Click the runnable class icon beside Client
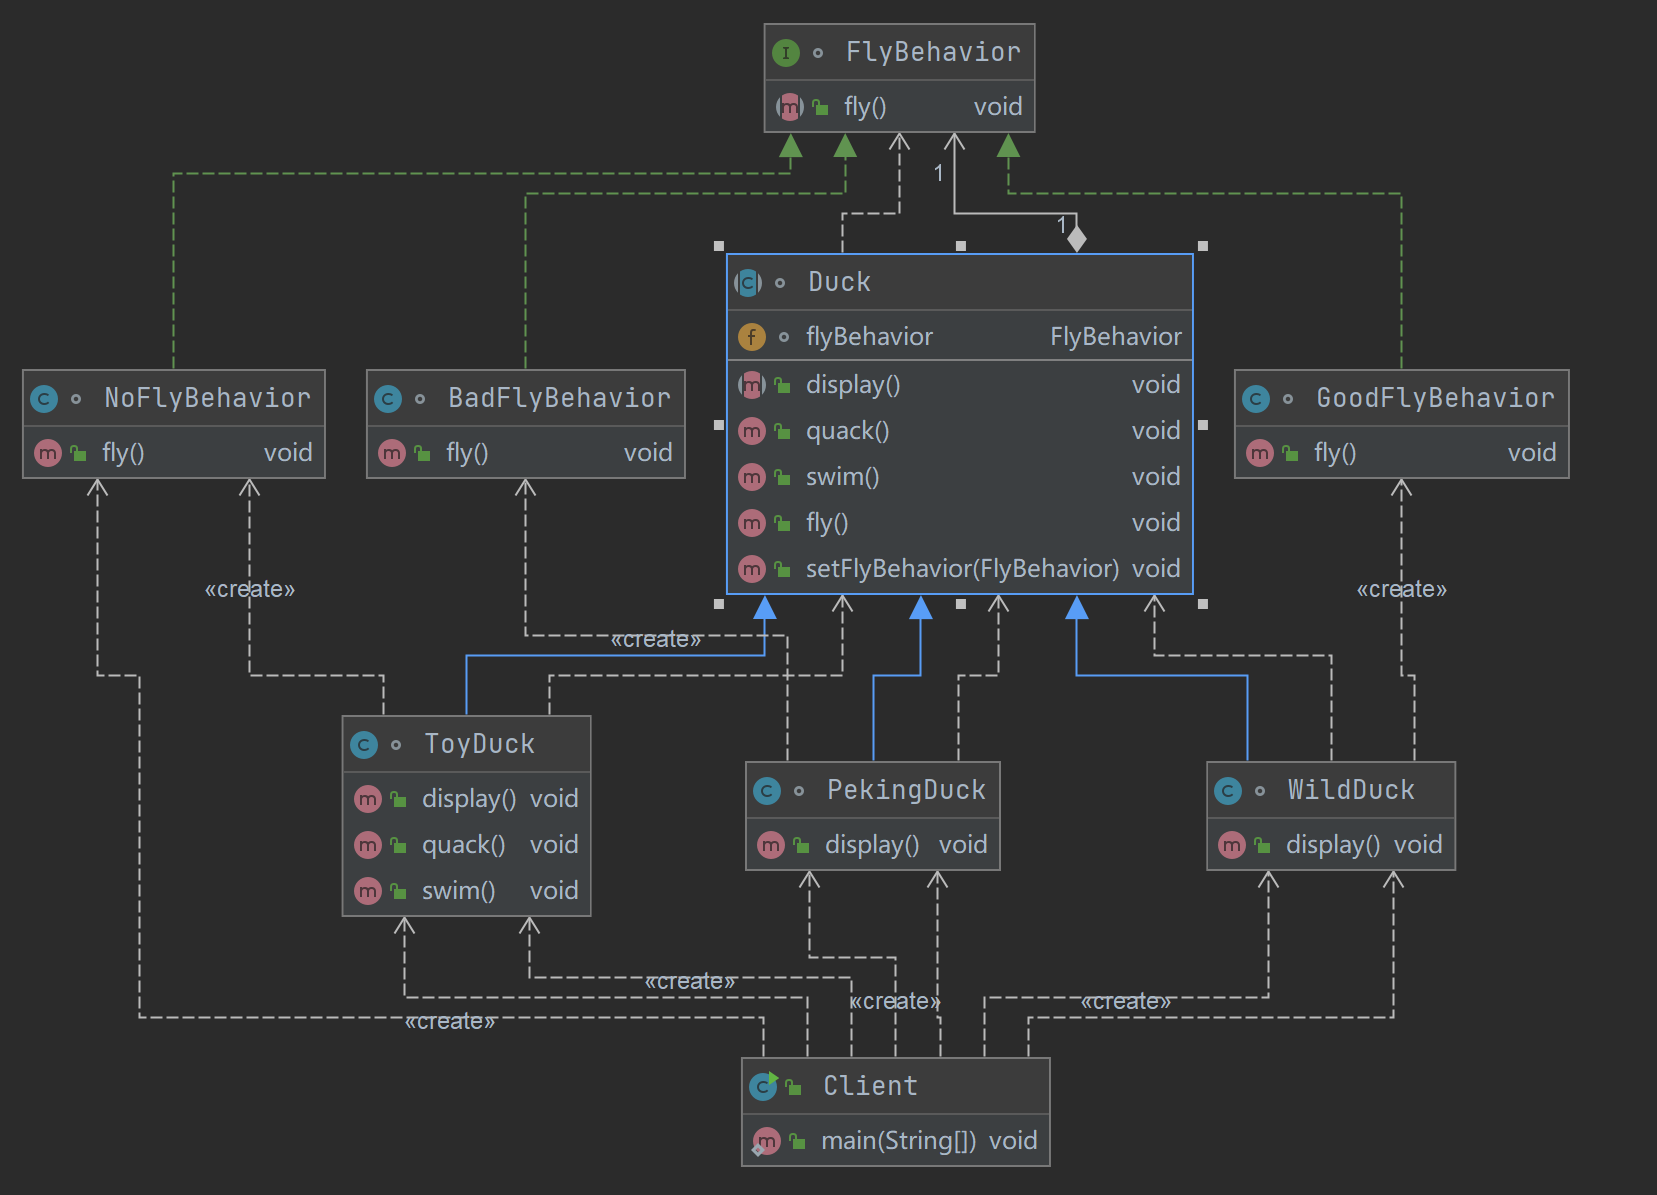Image resolution: width=1657 pixels, height=1195 pixels. (x=764, y=1086)
